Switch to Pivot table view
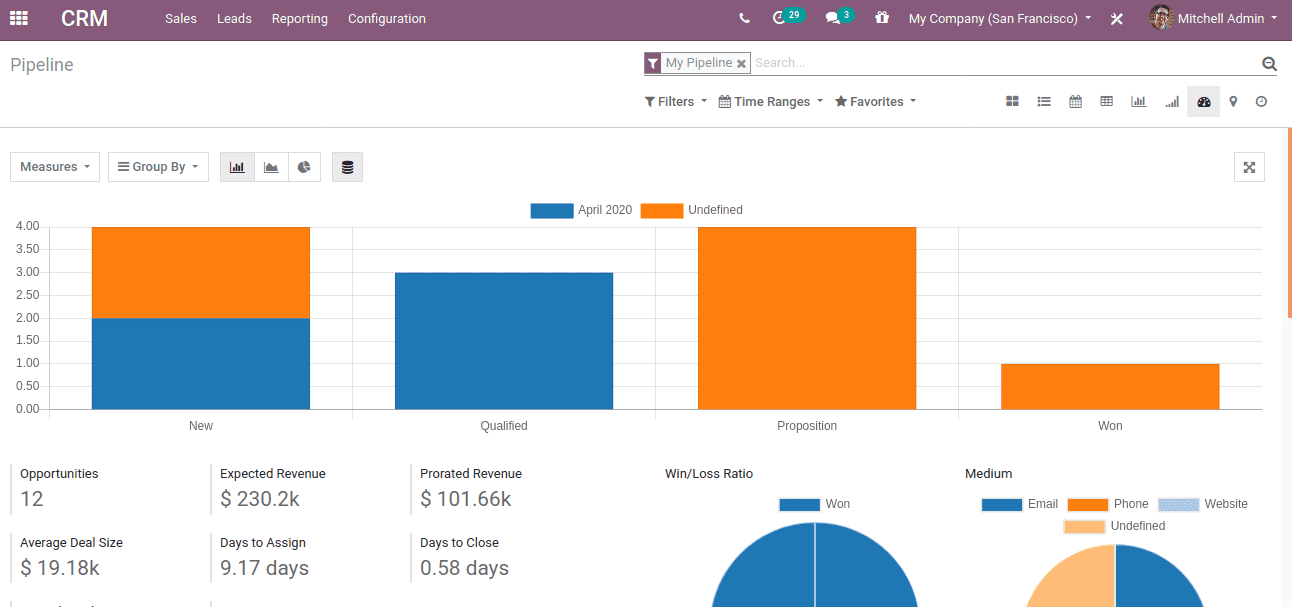The width and height of the screenshot is (1292, 607). pos(1106,101)
